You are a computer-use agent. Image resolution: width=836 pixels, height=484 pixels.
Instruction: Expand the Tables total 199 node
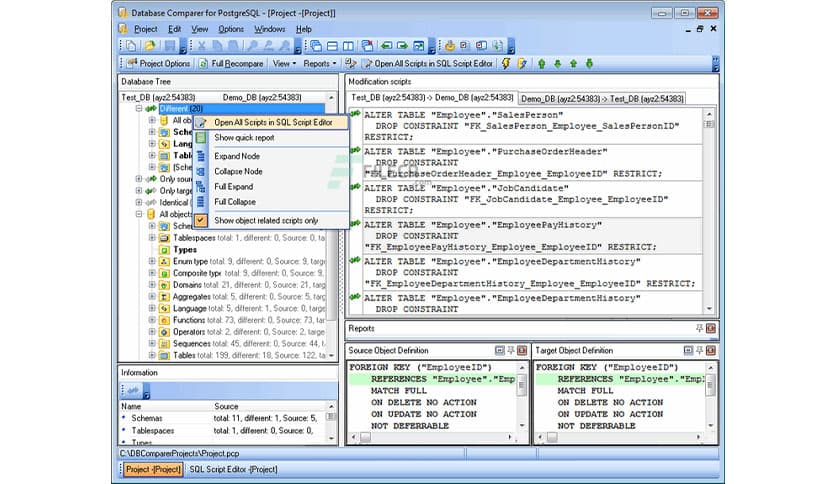152,354
